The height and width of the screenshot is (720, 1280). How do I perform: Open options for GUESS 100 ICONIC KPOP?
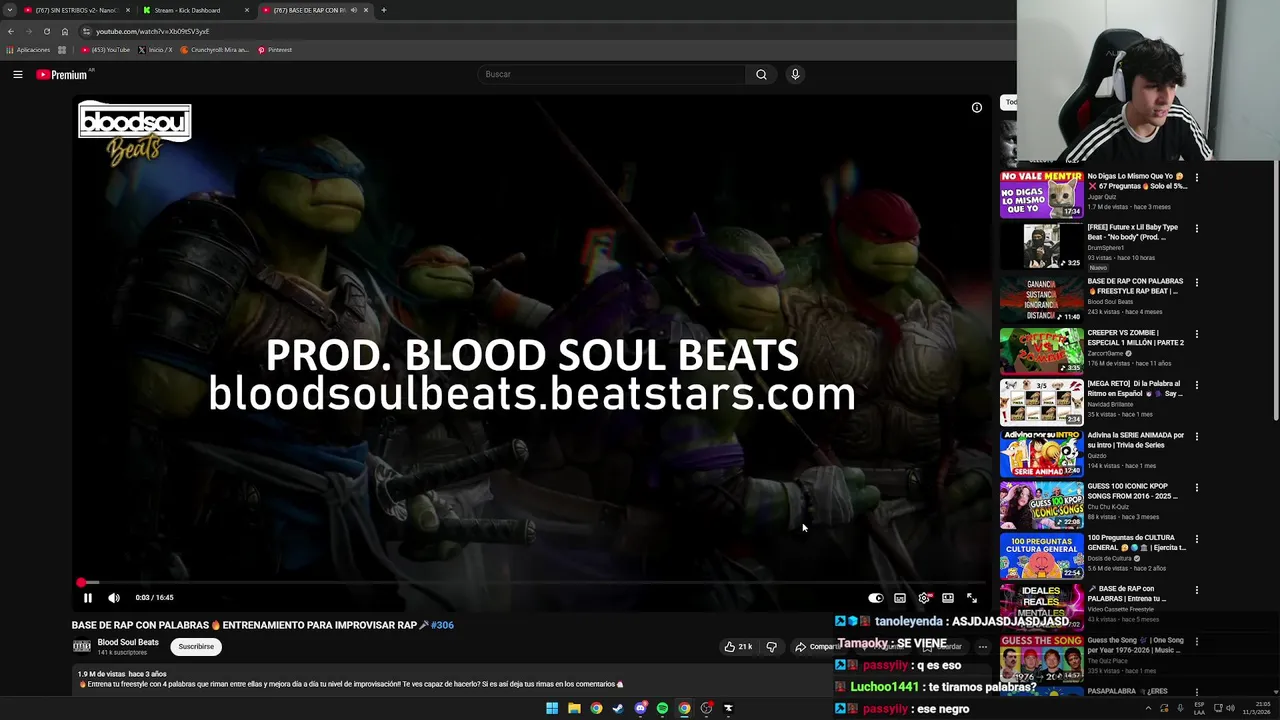tap(1196, 488)
